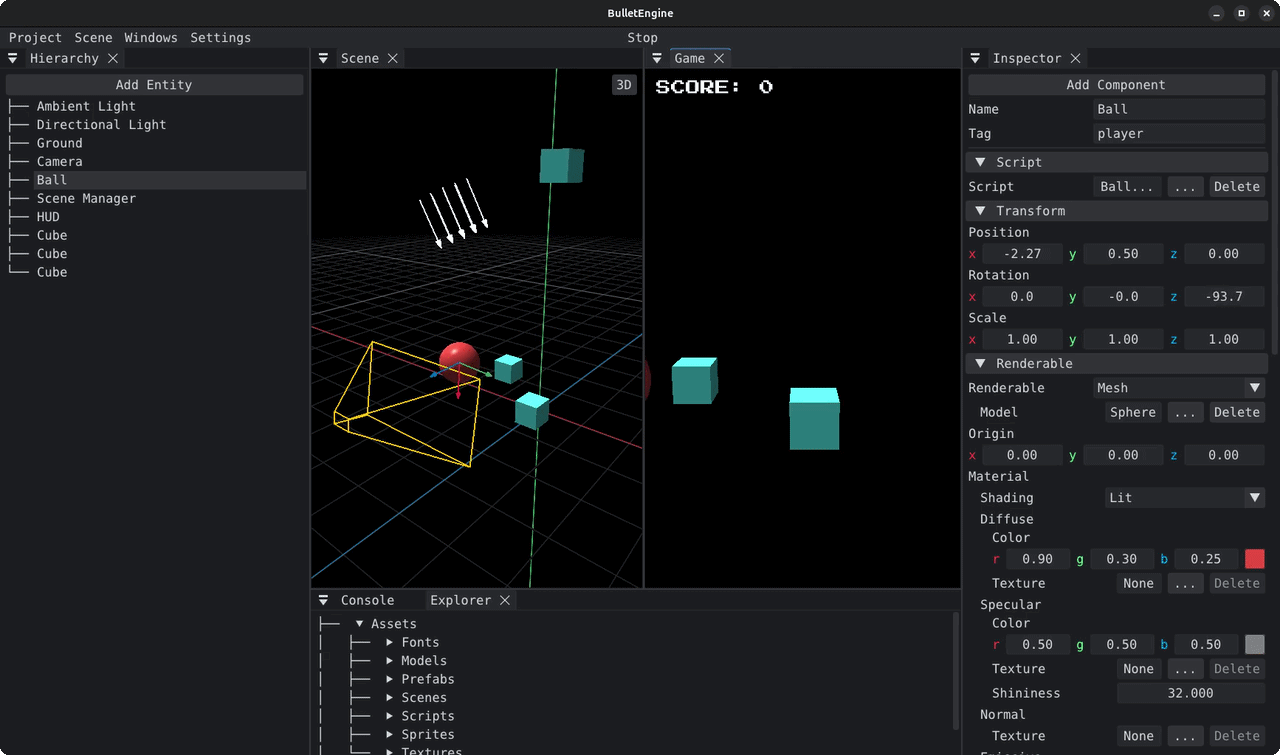Switch to the Explorer tab
Screen dimensions: 1280x755
point(460,600)
